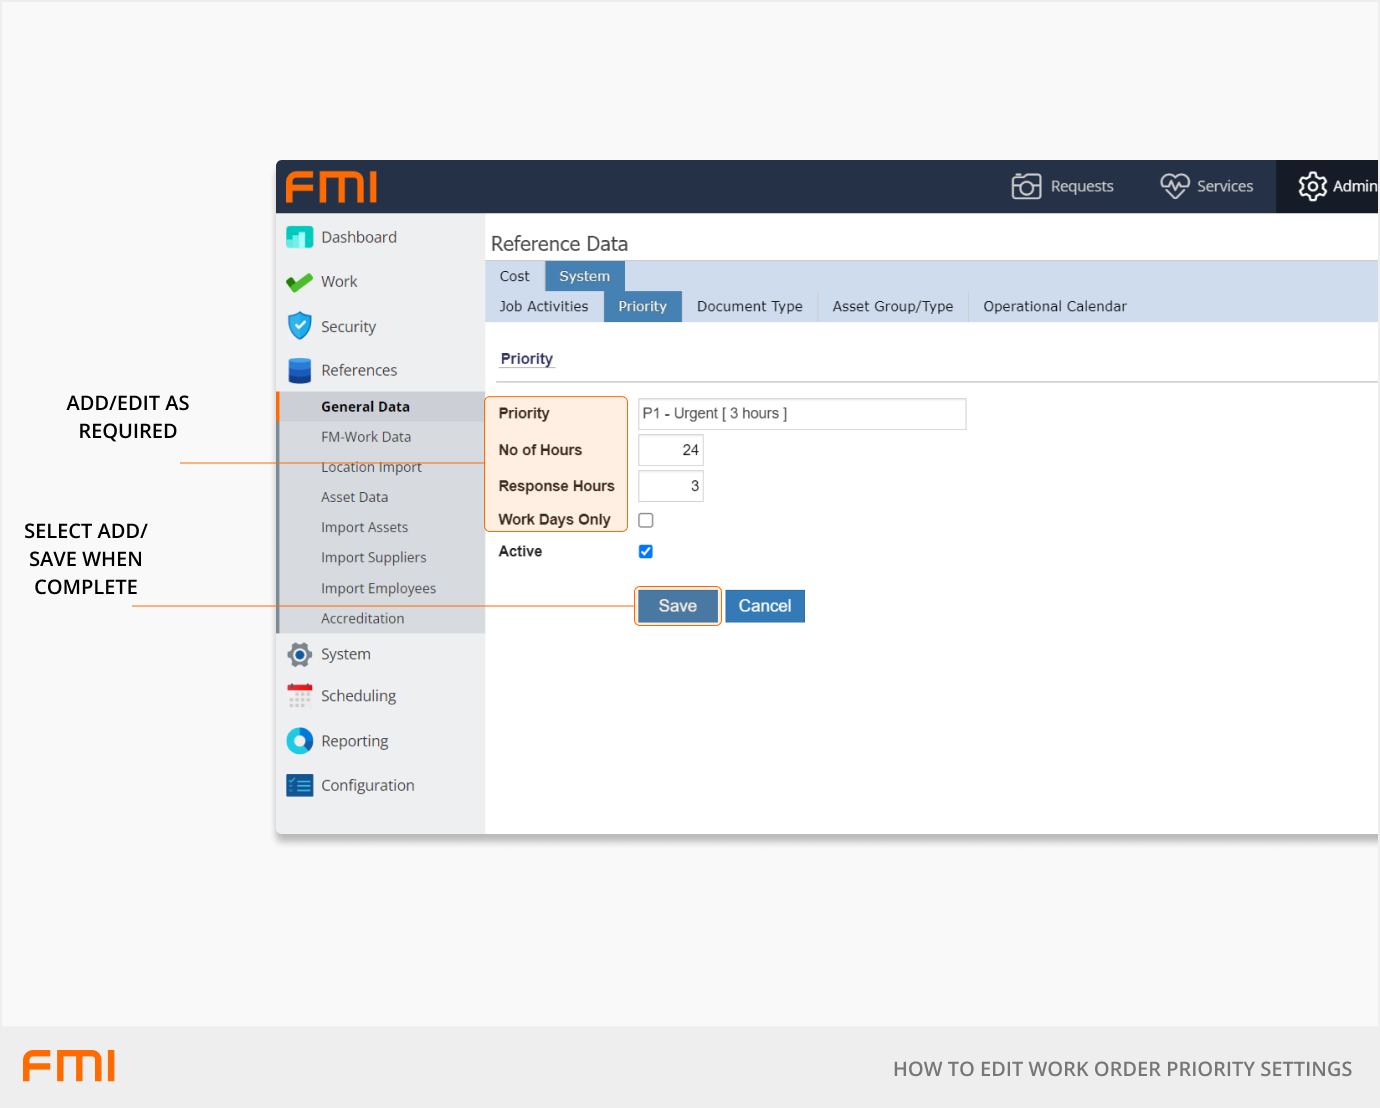
Task: Open the Document Type tab
Action: click(x=749, y=307)
